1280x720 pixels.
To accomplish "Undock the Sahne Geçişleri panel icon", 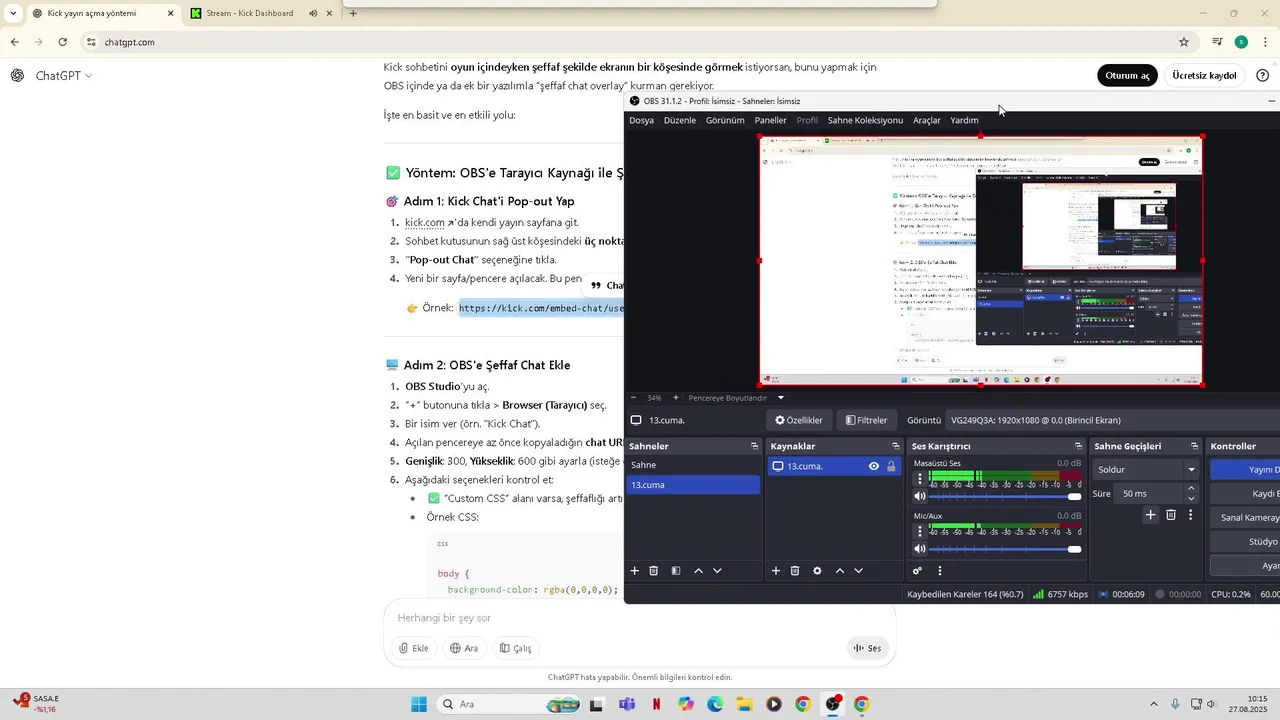I will [1194, 446].
